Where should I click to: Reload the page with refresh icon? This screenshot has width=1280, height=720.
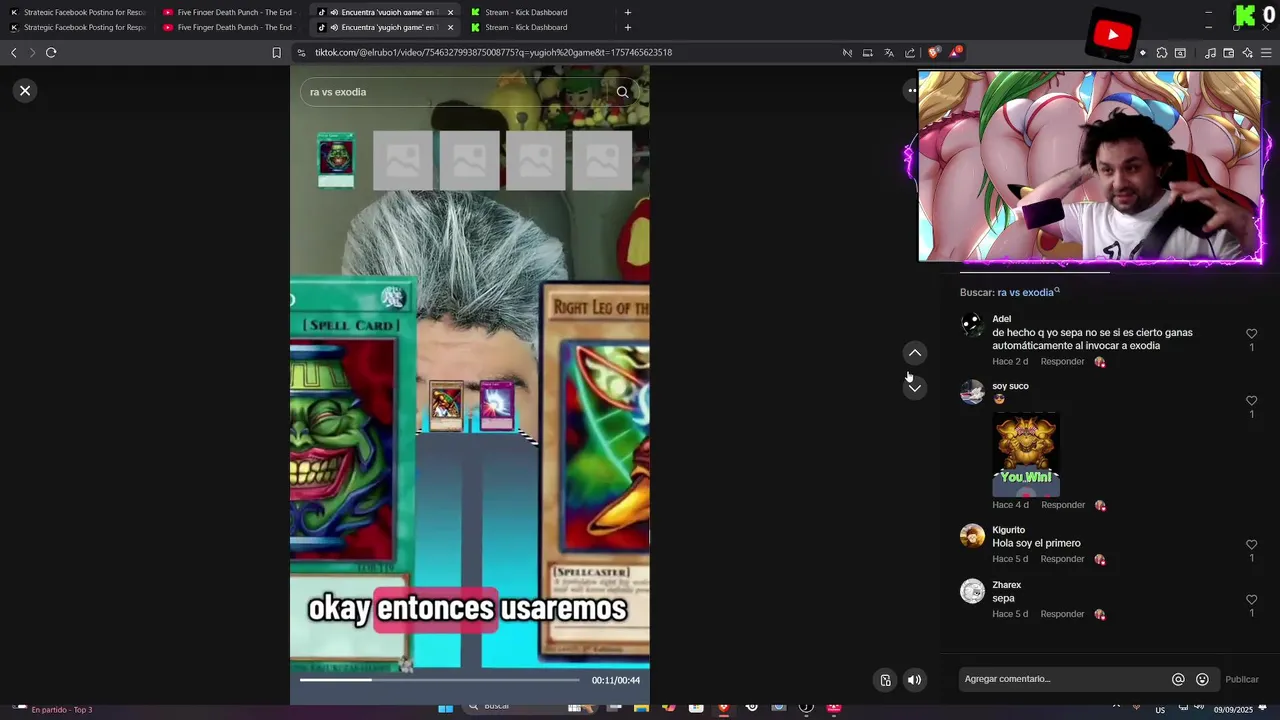tap(51, 53)
